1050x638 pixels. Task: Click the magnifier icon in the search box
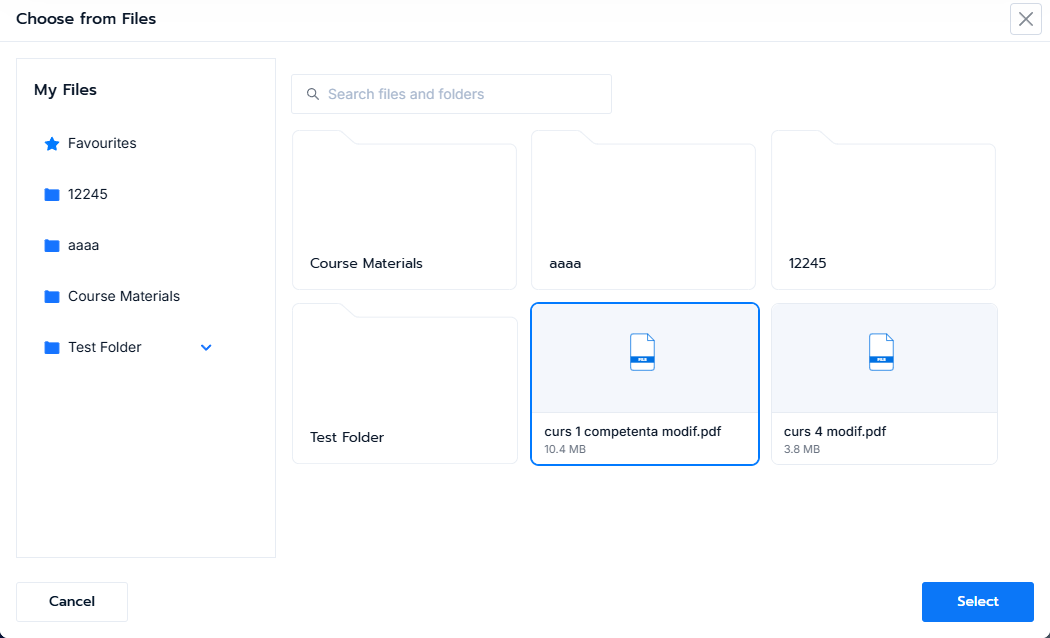(x=313, y=94)
